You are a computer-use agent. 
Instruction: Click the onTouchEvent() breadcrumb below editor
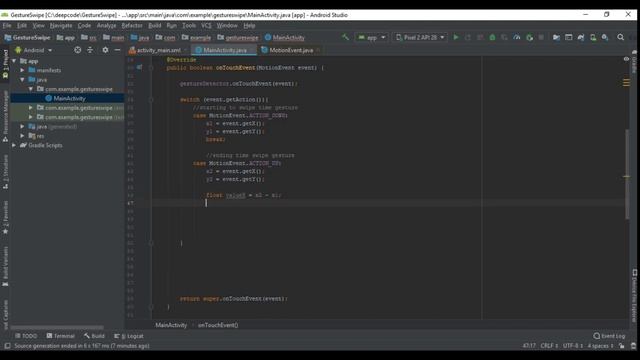[x=218, y=325]
